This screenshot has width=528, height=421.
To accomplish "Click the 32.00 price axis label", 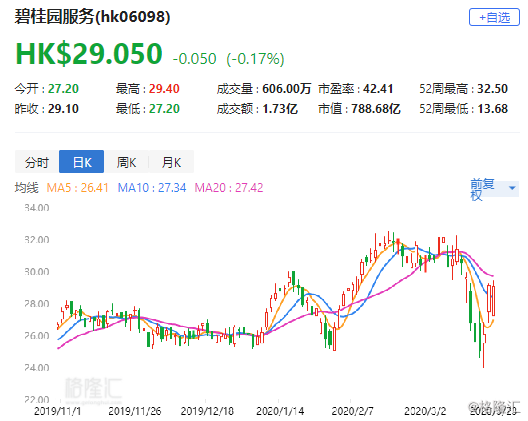I will pyautogui.click(x=37, y=240).
